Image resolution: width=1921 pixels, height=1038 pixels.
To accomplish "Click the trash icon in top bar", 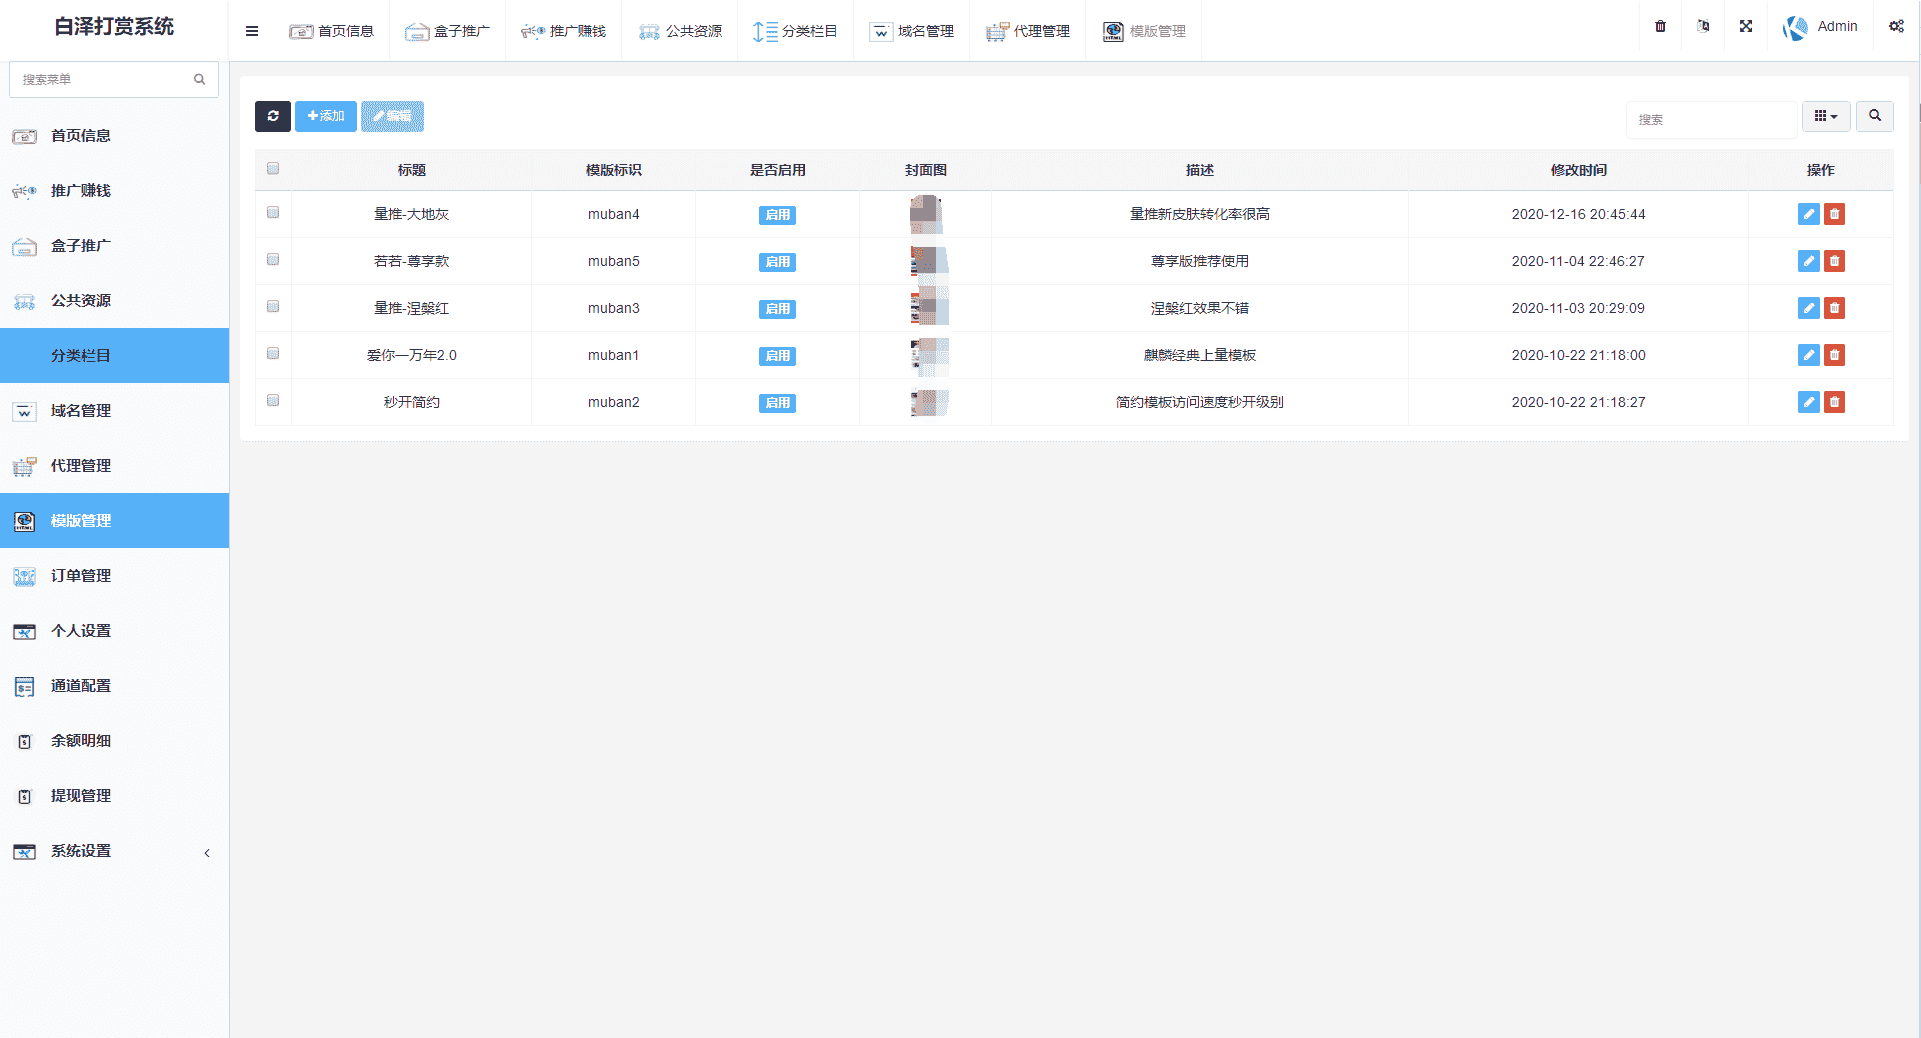I will pyautogui.click(x=1660, y=27).
